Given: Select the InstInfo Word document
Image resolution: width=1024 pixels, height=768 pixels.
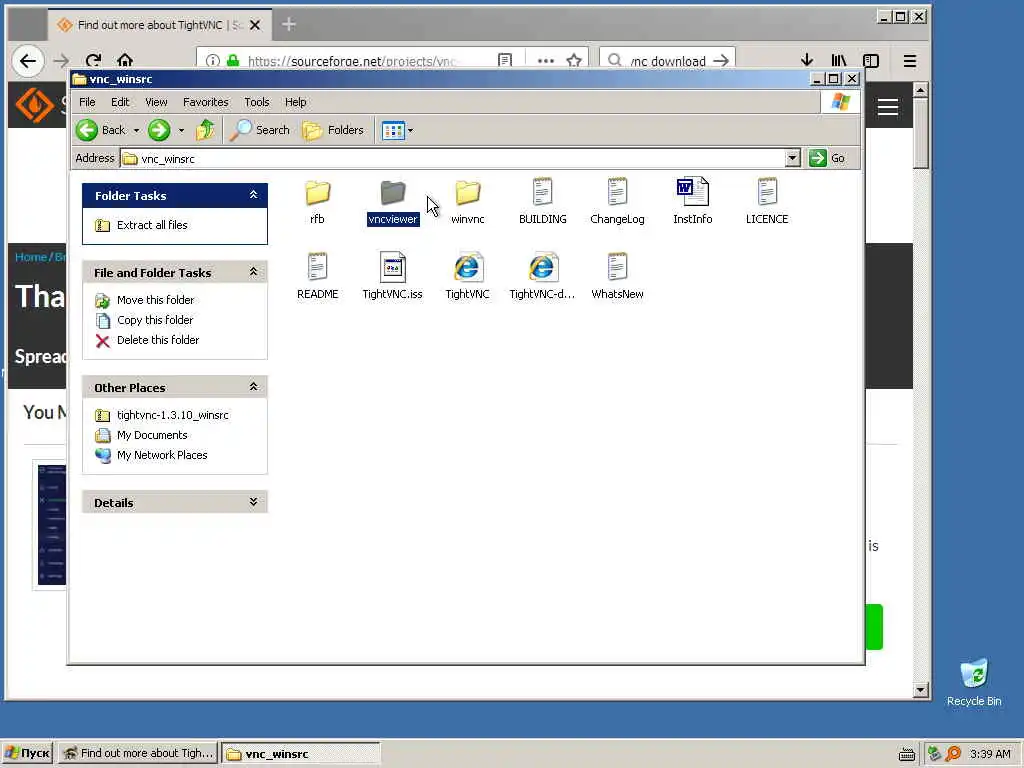Looking at the screenshot, I should pyautogui.click(x=692, y=201).
